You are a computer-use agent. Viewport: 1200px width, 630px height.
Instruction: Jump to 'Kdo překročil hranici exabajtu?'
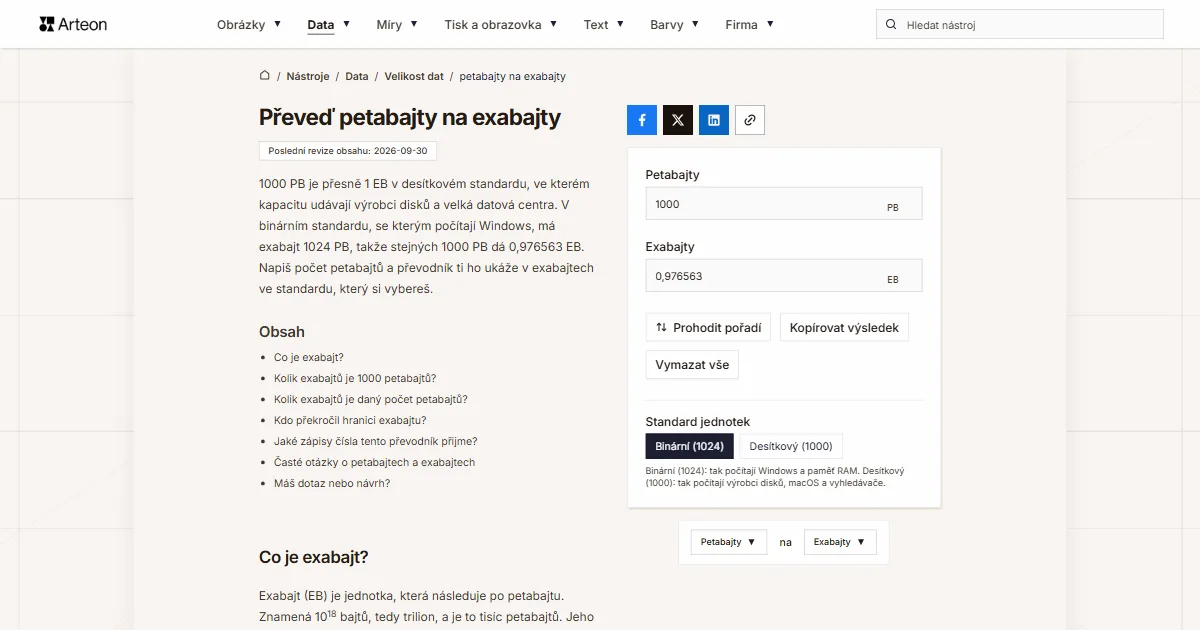coord(350,420)
